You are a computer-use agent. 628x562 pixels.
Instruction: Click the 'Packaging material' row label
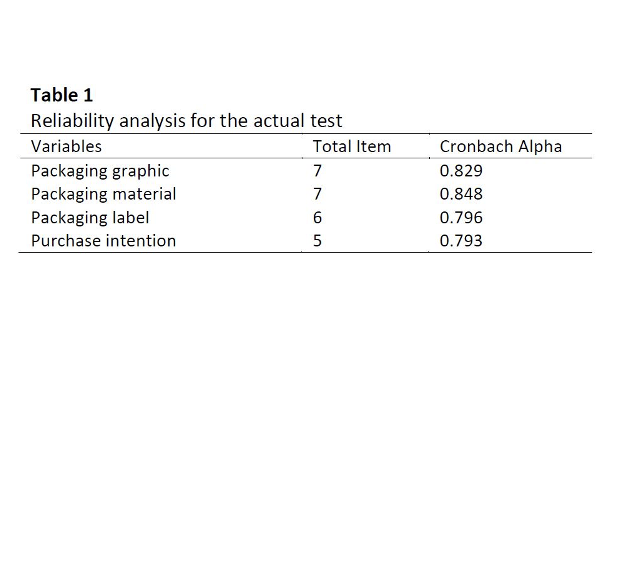click(x=104, y=194)
